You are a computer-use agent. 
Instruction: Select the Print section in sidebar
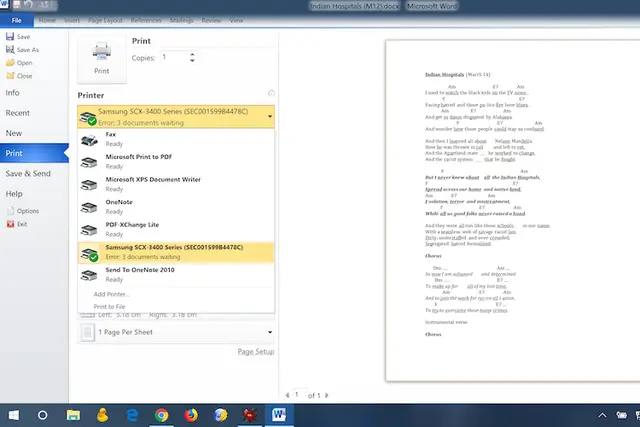click(34, 153)
